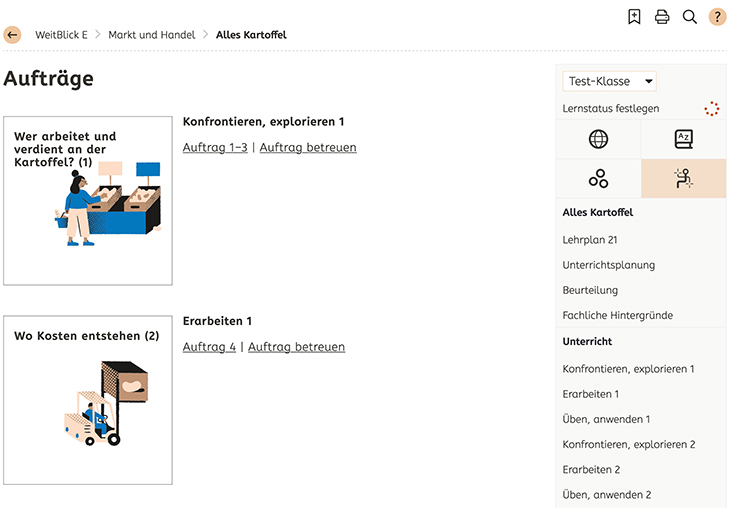Open the Auftrag 1–3 link

point(215,147)
